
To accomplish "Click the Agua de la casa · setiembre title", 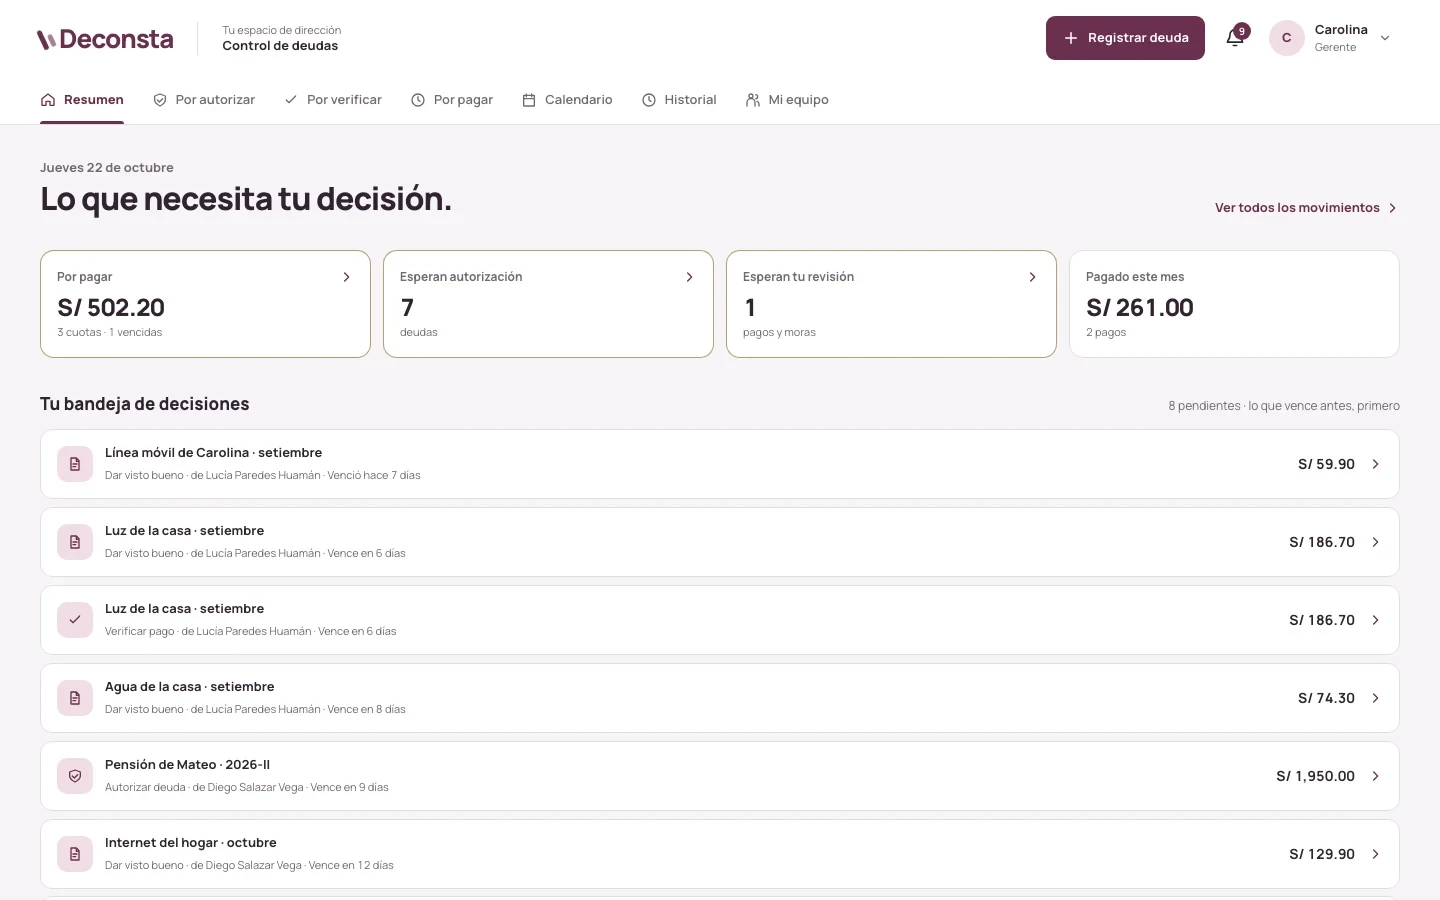I will (x=190, y=687).
